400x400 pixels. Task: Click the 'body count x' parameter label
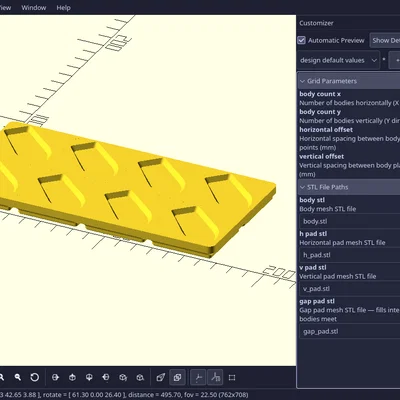pyautogui.click(x=320, y=94)
